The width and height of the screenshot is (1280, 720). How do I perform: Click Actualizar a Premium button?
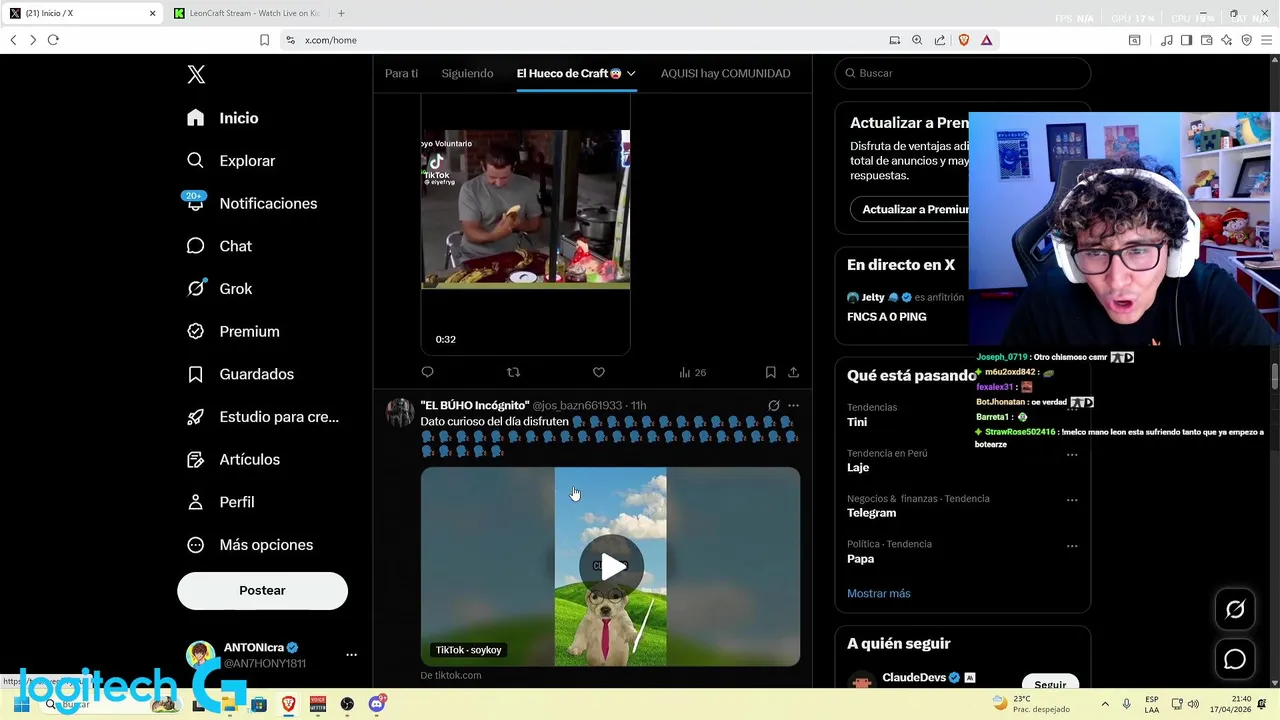click(x=915, y=209)
